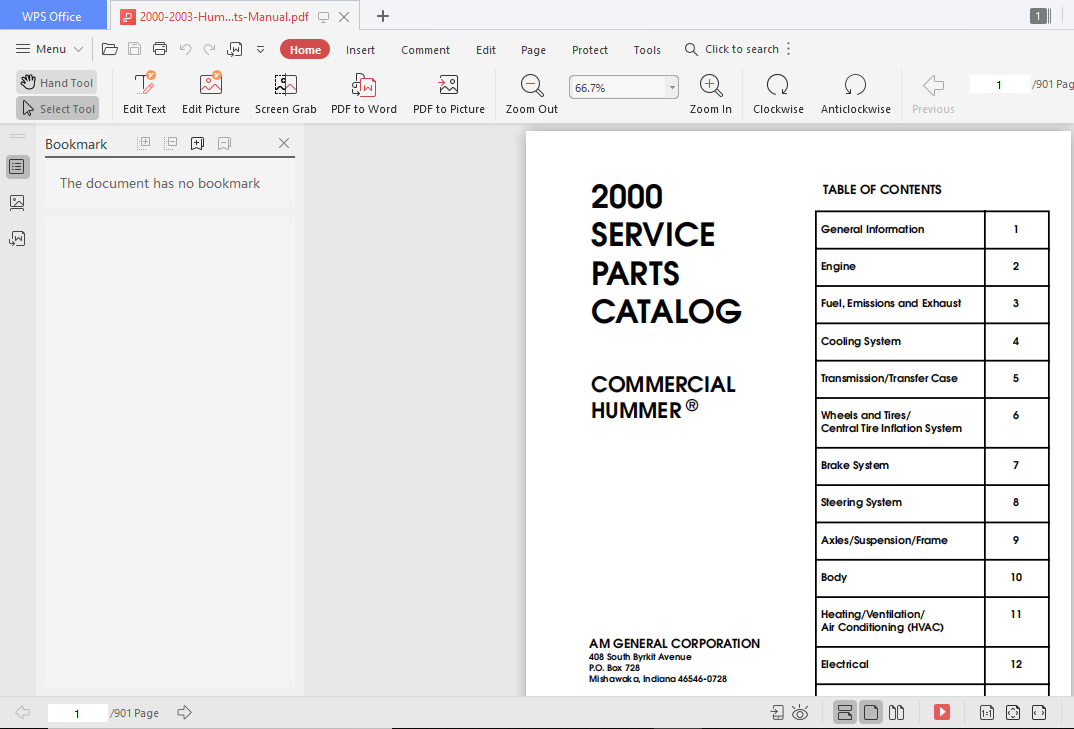Click the sidebar convert-to-Word icon
The width and height of the screenshot is (1074, 729).
[x=17, y=238]
